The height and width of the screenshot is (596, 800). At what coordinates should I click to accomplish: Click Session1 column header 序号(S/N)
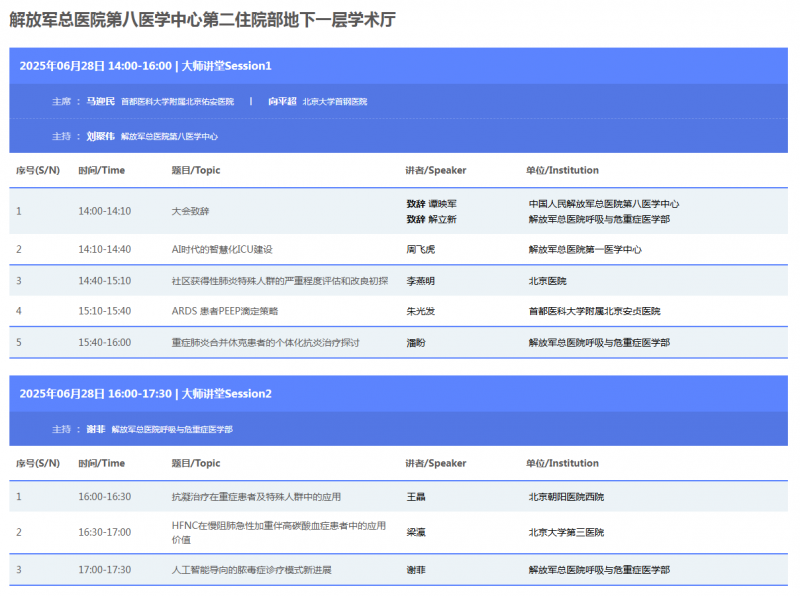38,170
